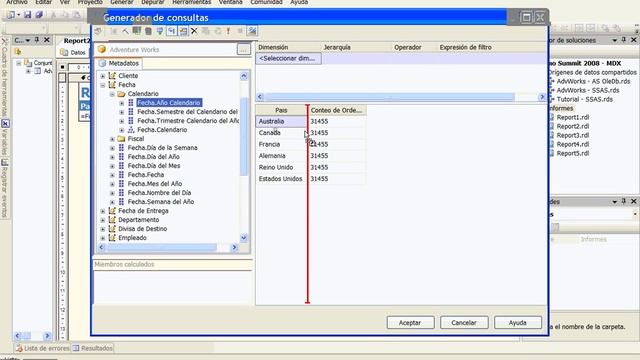
Task: Click the País column header
Action: pos(281,110)
